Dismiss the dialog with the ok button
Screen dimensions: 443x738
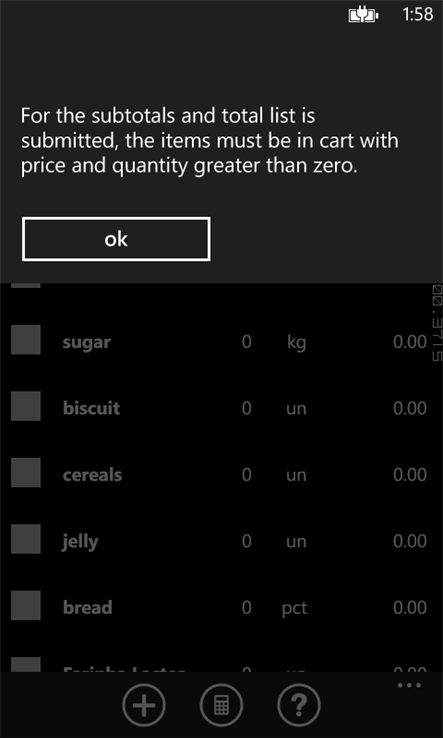tap(116, 239)
